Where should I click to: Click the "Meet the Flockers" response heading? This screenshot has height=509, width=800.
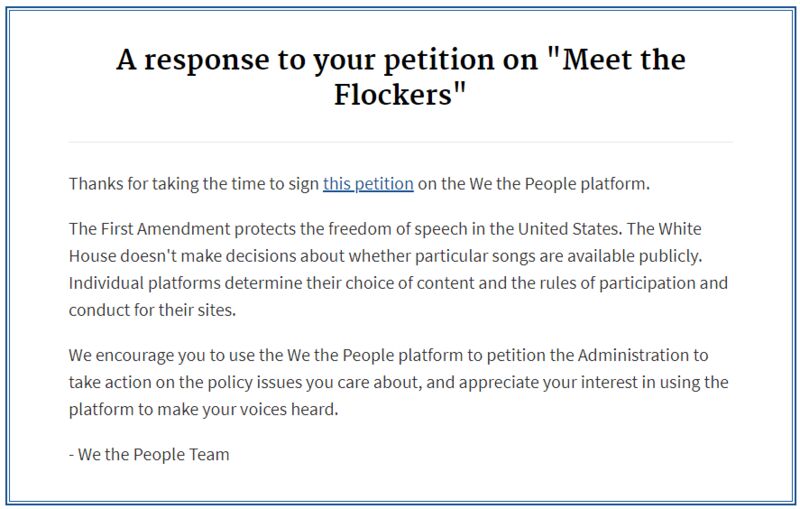[401, 77]
